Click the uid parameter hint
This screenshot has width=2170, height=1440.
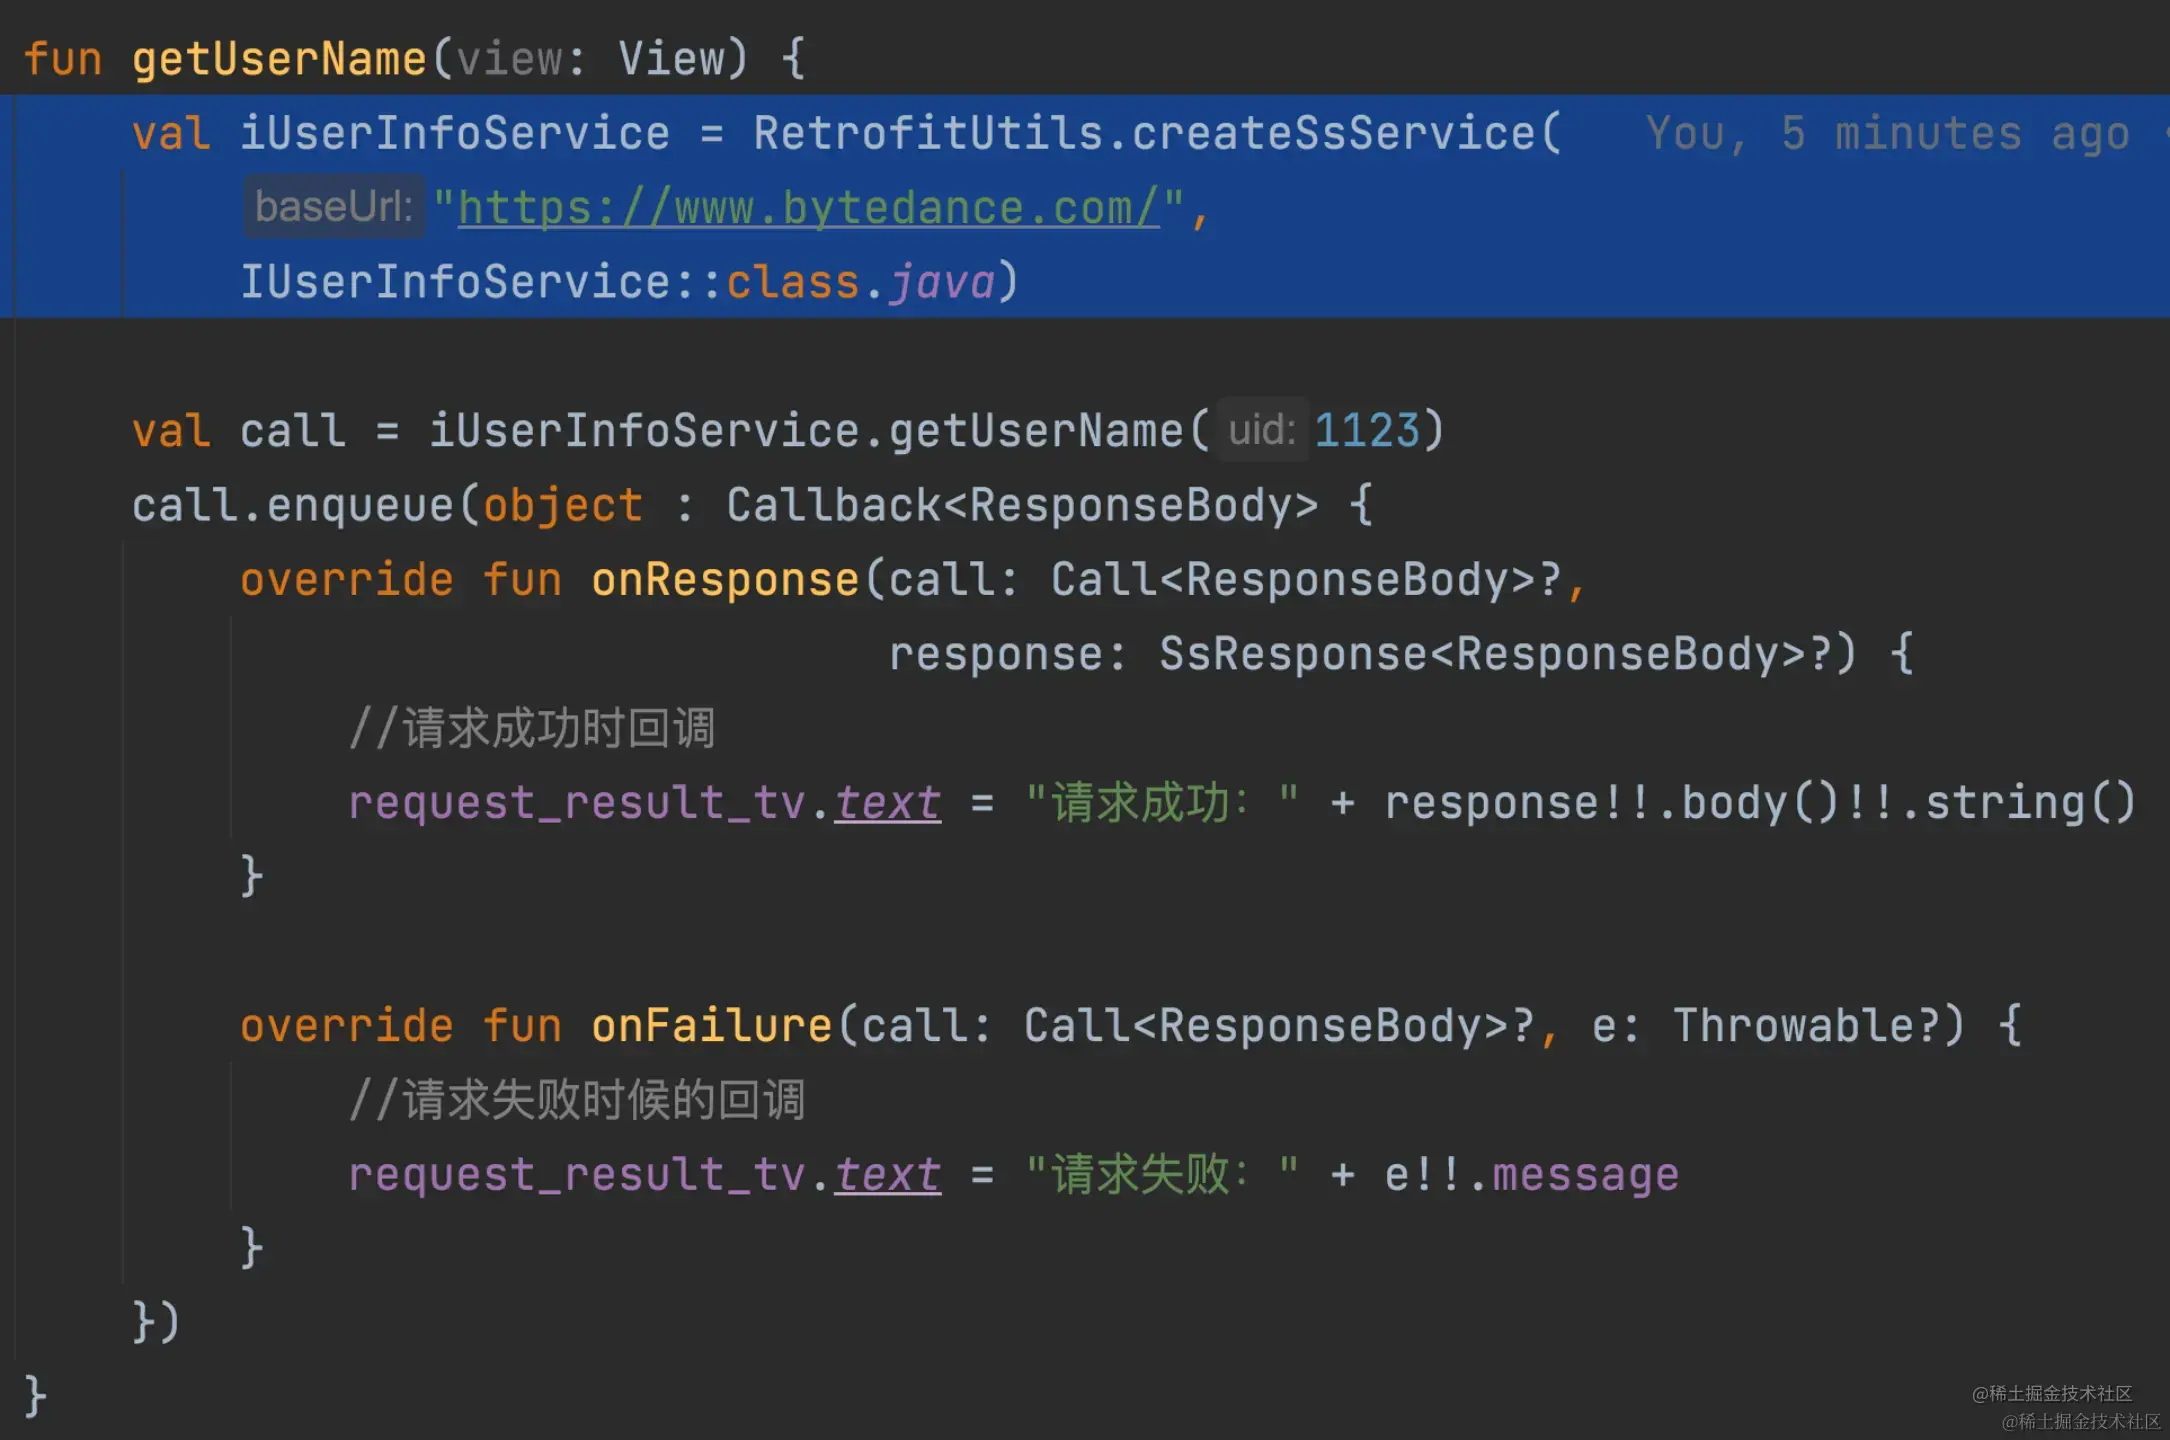[1261, 430]
